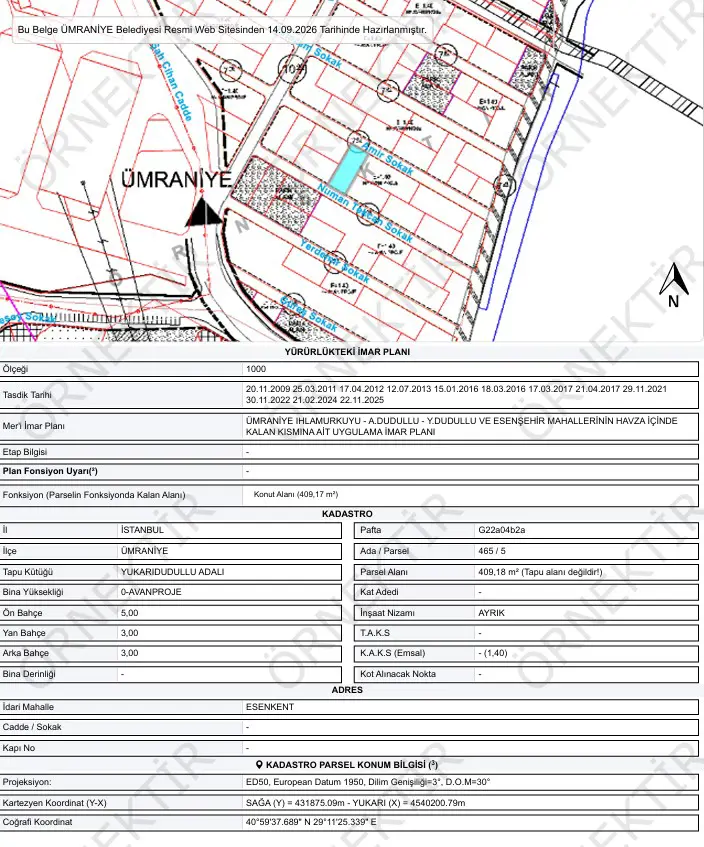The height and width of the screenshot is (847, 704).
Task: Click the Fonksiyon (Parselin Fonksiyonda Kalan Alanı) label
Action: [x=94, y=495]
